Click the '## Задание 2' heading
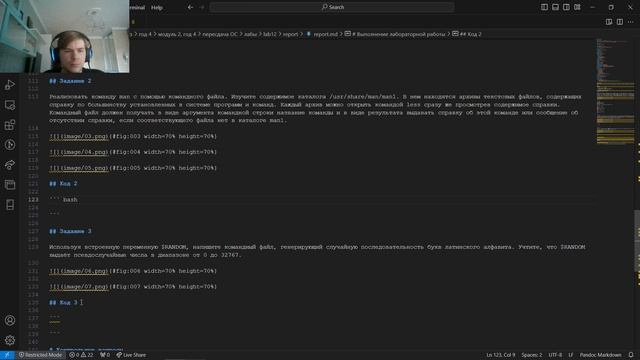Viewport: 640px width, 360px height. (70, 81)
